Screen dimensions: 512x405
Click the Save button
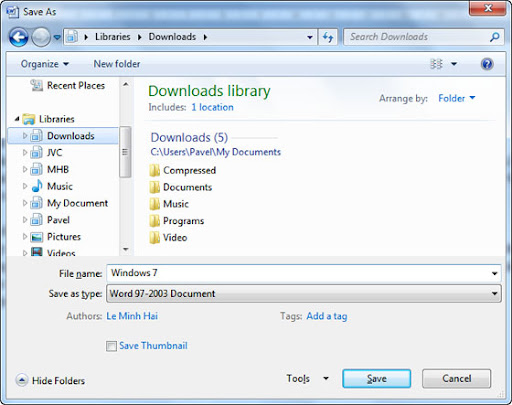[377, 379]
